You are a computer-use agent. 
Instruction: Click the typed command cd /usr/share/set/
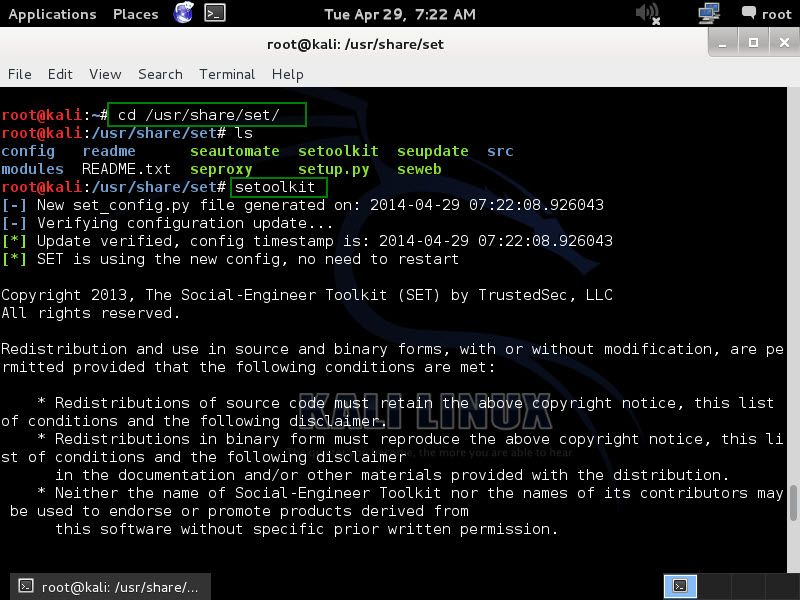[x=198, y=115]
